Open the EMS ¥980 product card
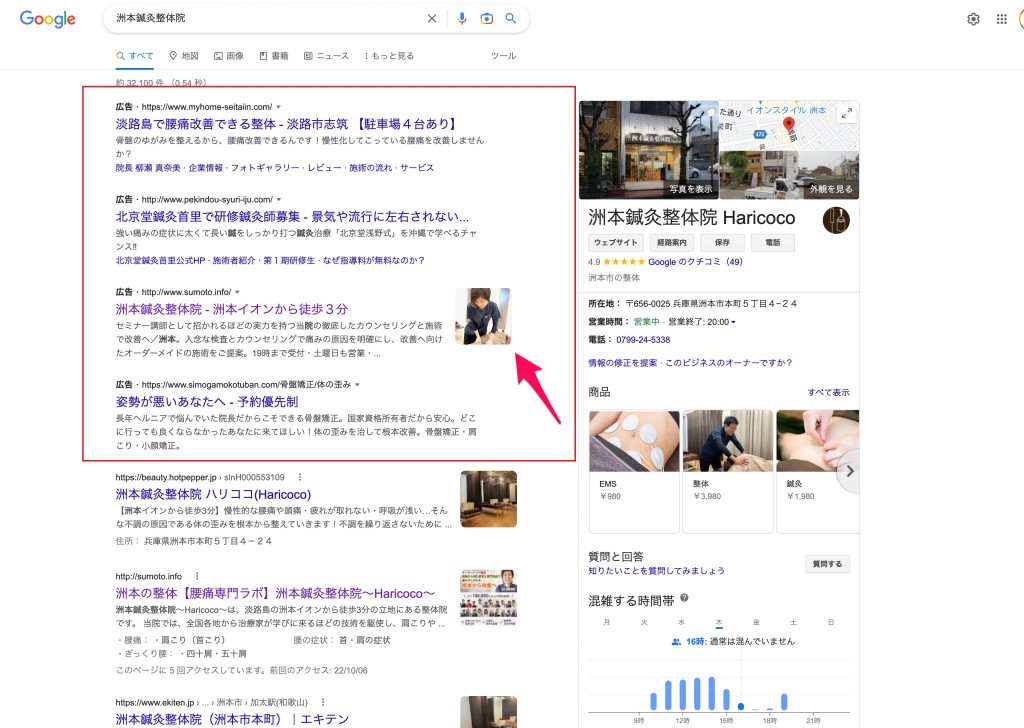1024x728 pixels. (634, 471)
